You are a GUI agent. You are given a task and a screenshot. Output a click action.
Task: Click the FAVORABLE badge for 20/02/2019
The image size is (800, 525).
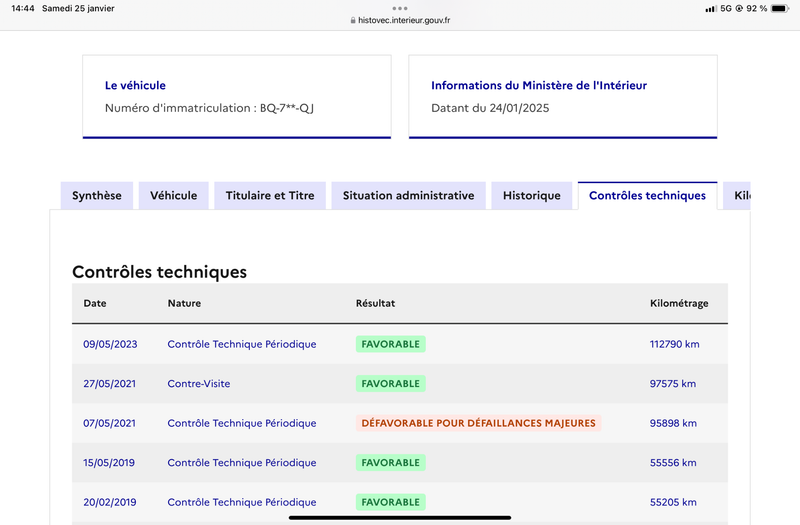click(391, 502)
